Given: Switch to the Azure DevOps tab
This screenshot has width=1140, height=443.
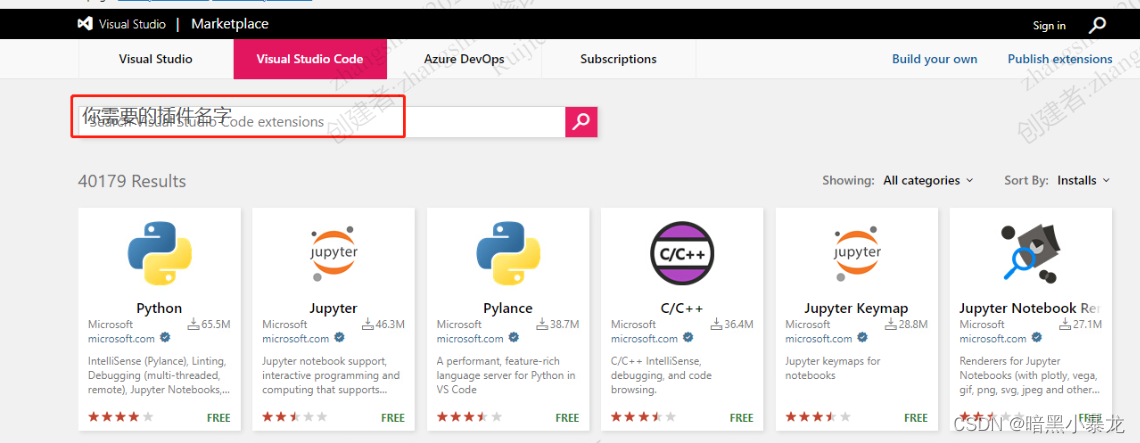Looking at the screenshot, I should (464, 59).
